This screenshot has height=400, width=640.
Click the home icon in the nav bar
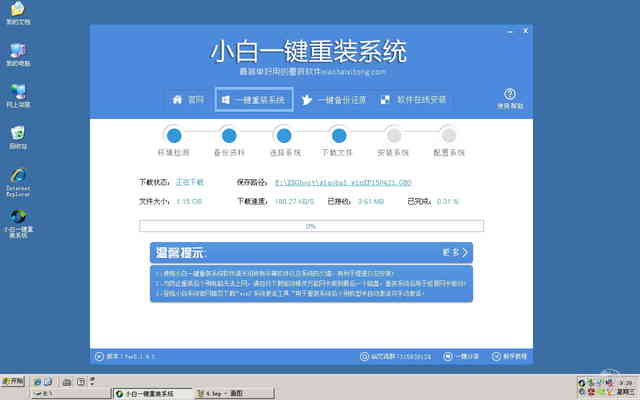(177, 100)
